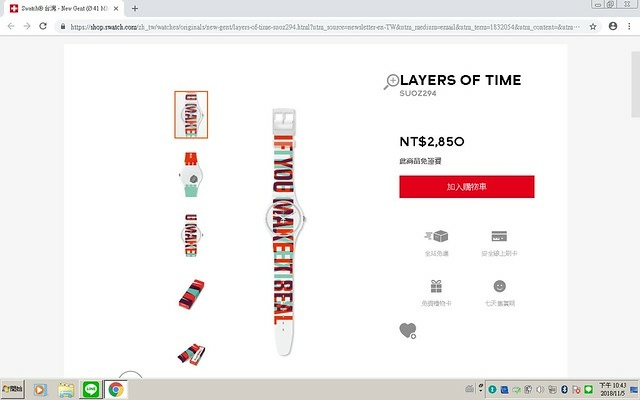Add watch to wishlist with heart icon
640x400 pixels.
tap(407, 330)
